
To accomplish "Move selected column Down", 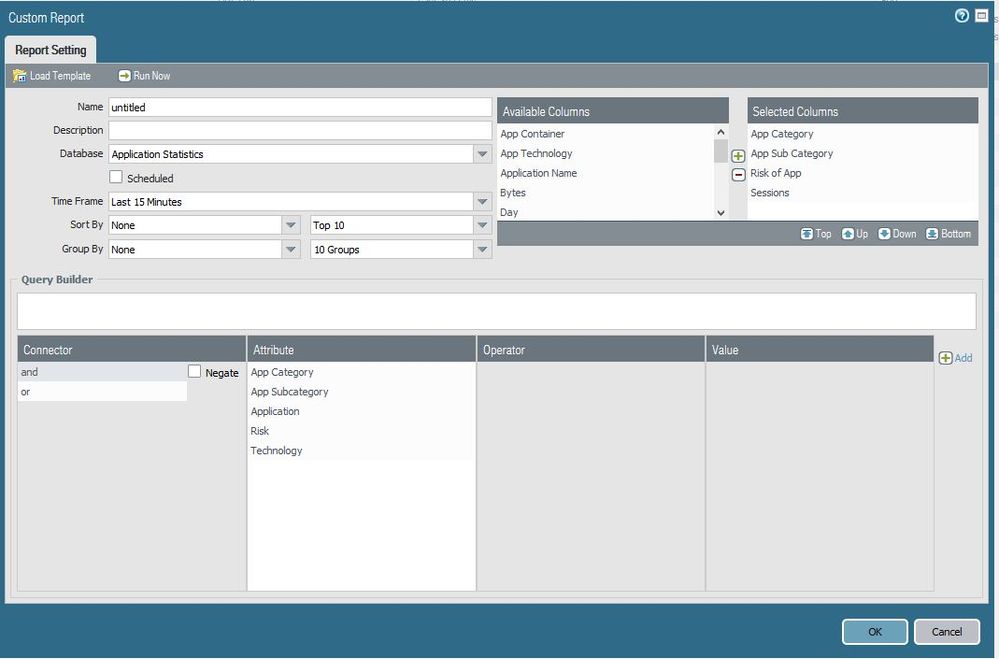I will [x=897, y=234].
